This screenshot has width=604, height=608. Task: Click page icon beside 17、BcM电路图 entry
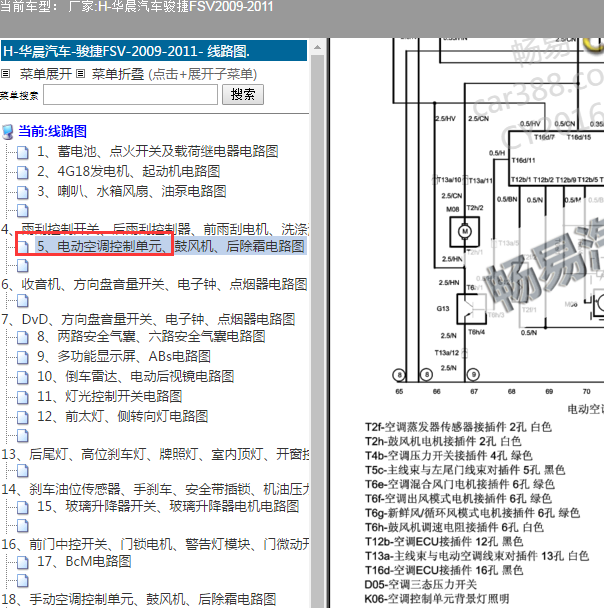coord(22,562)
